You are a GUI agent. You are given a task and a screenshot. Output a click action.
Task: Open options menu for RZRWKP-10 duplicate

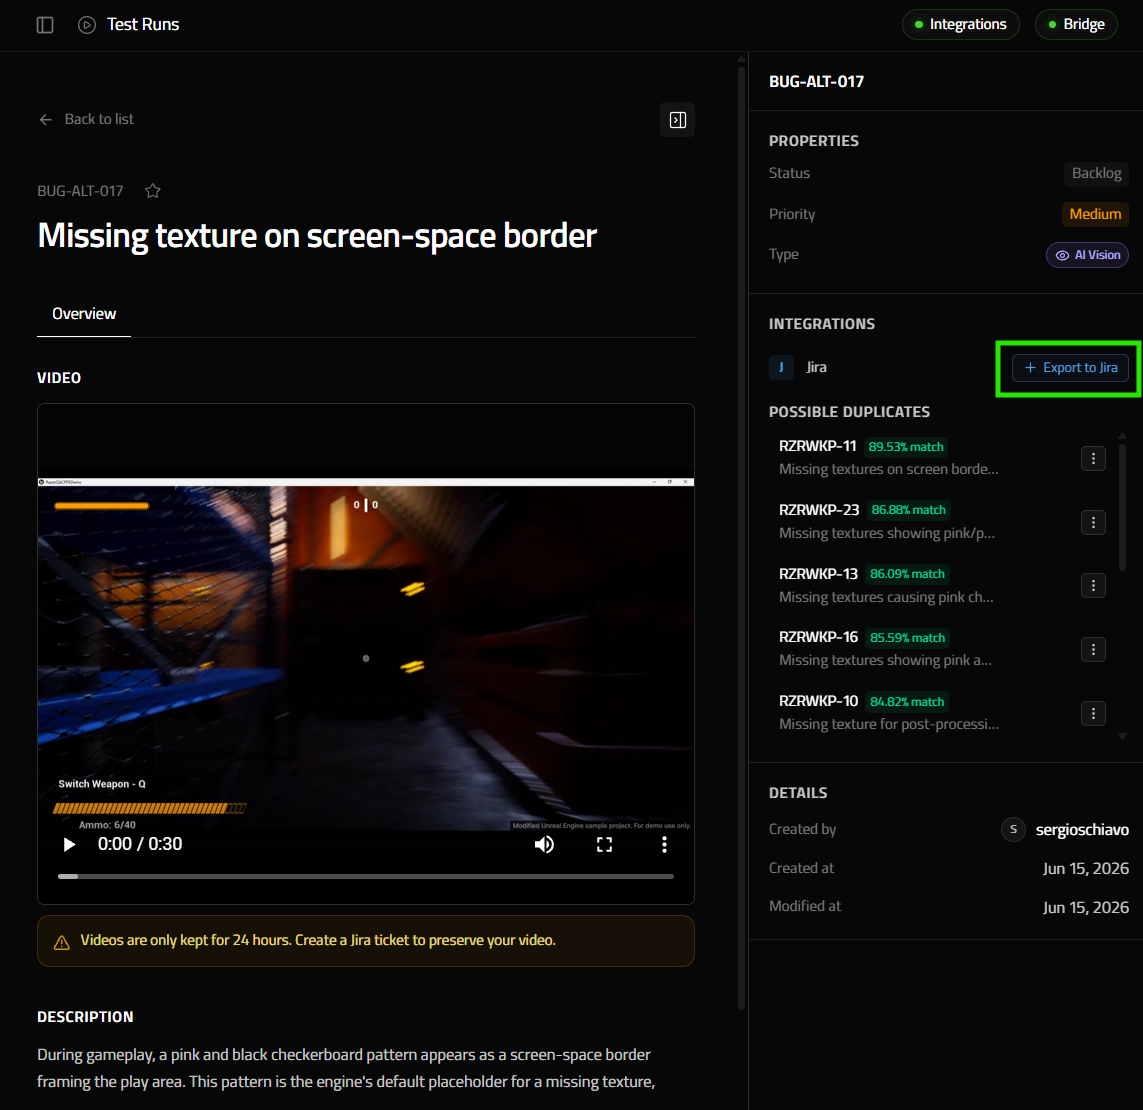point(1093,713)
